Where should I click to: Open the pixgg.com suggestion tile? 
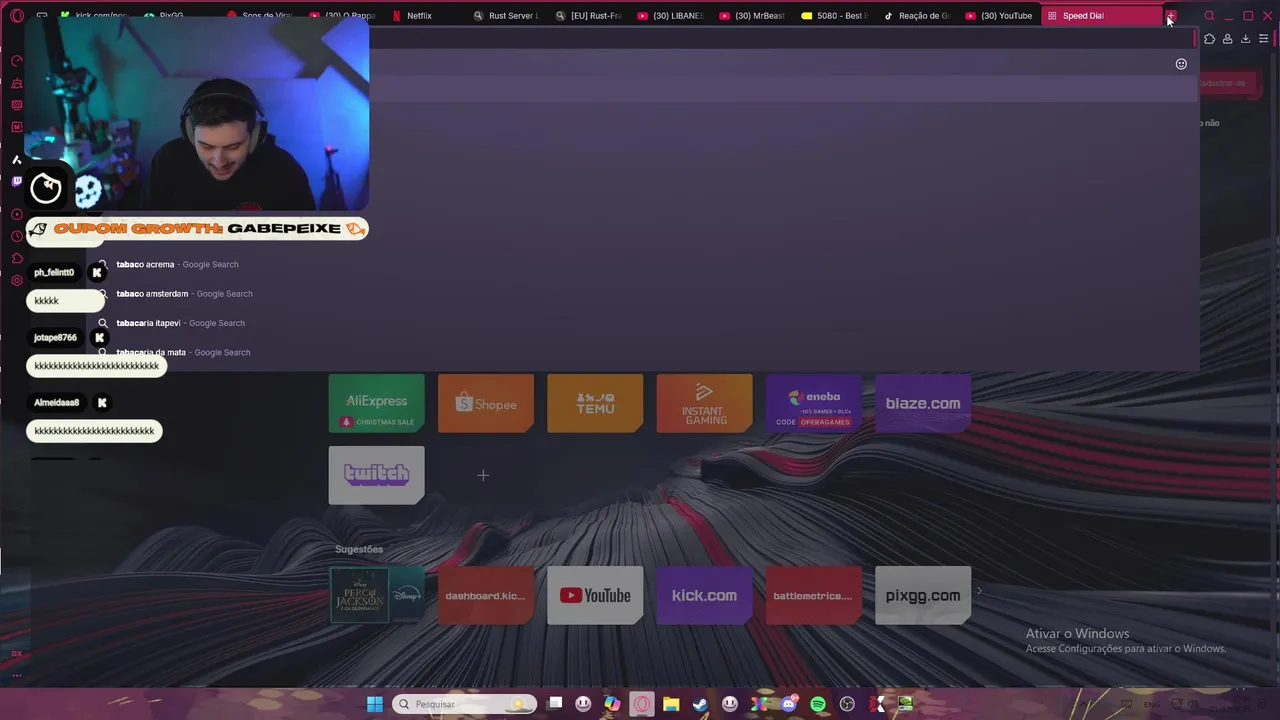[x=923, y=595]
